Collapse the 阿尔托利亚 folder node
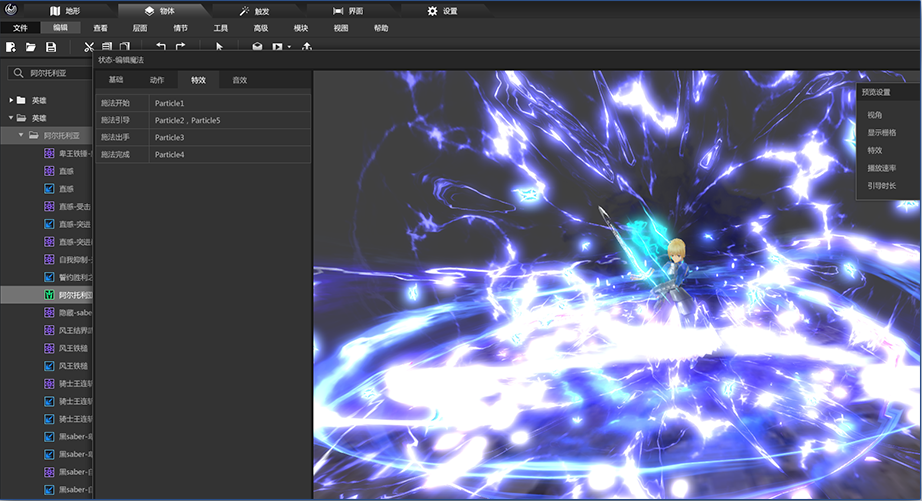 tap(22, 135)
